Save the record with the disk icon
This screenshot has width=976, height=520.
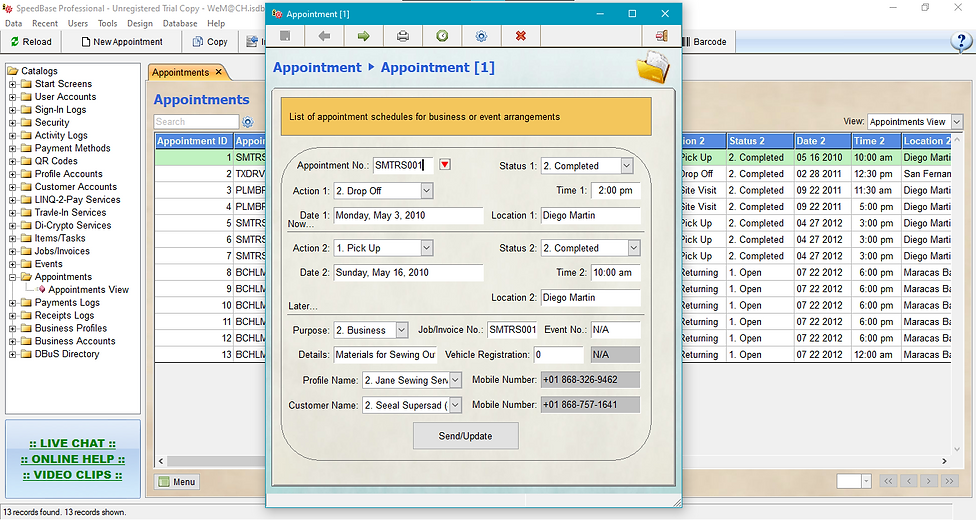285,36
